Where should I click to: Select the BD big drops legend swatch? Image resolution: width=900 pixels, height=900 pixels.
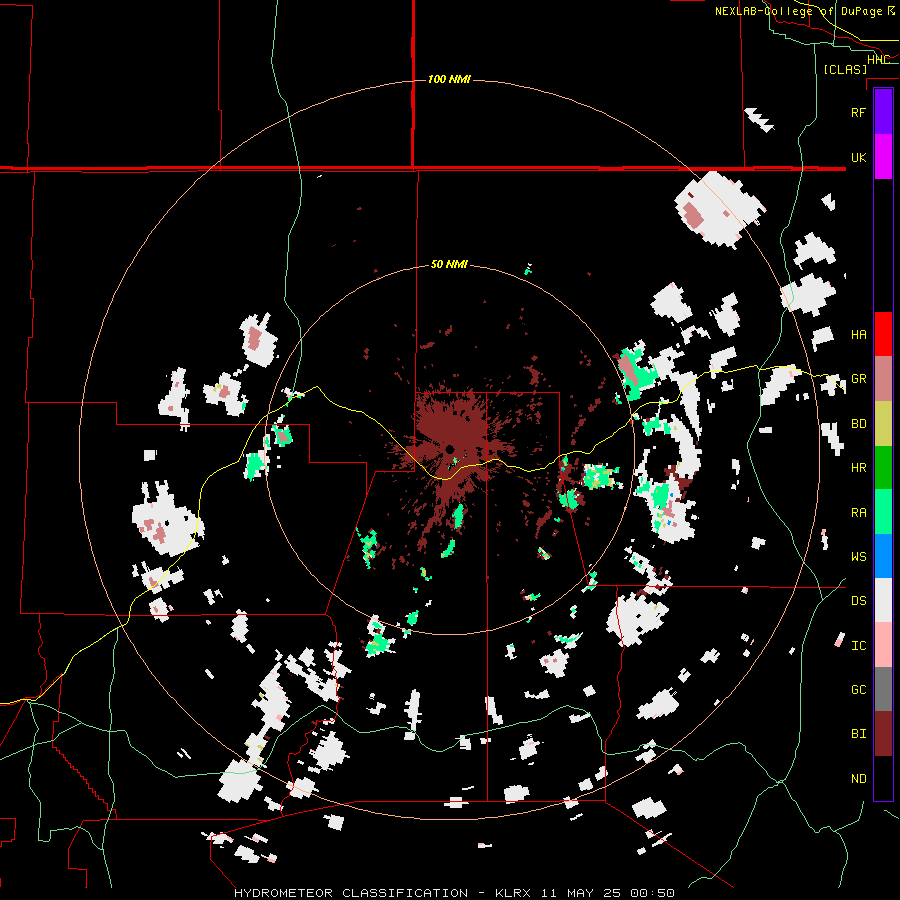click(x=883, y=423)
